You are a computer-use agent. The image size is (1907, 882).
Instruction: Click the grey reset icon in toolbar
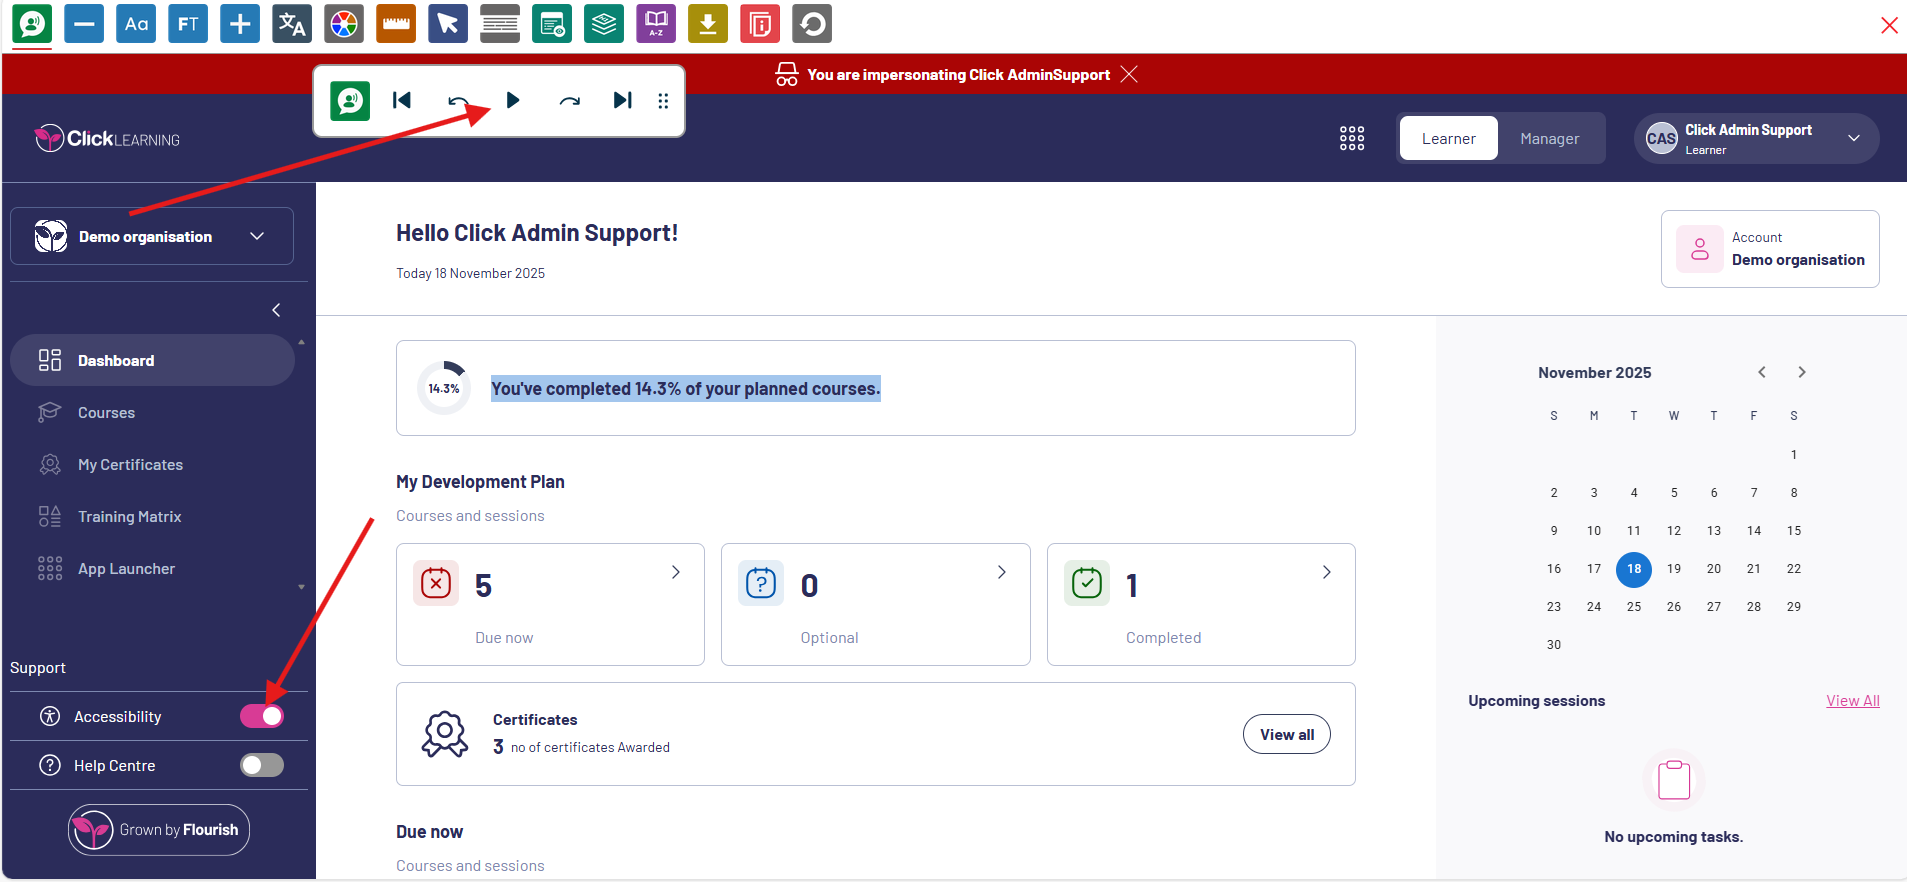[812, 24]
